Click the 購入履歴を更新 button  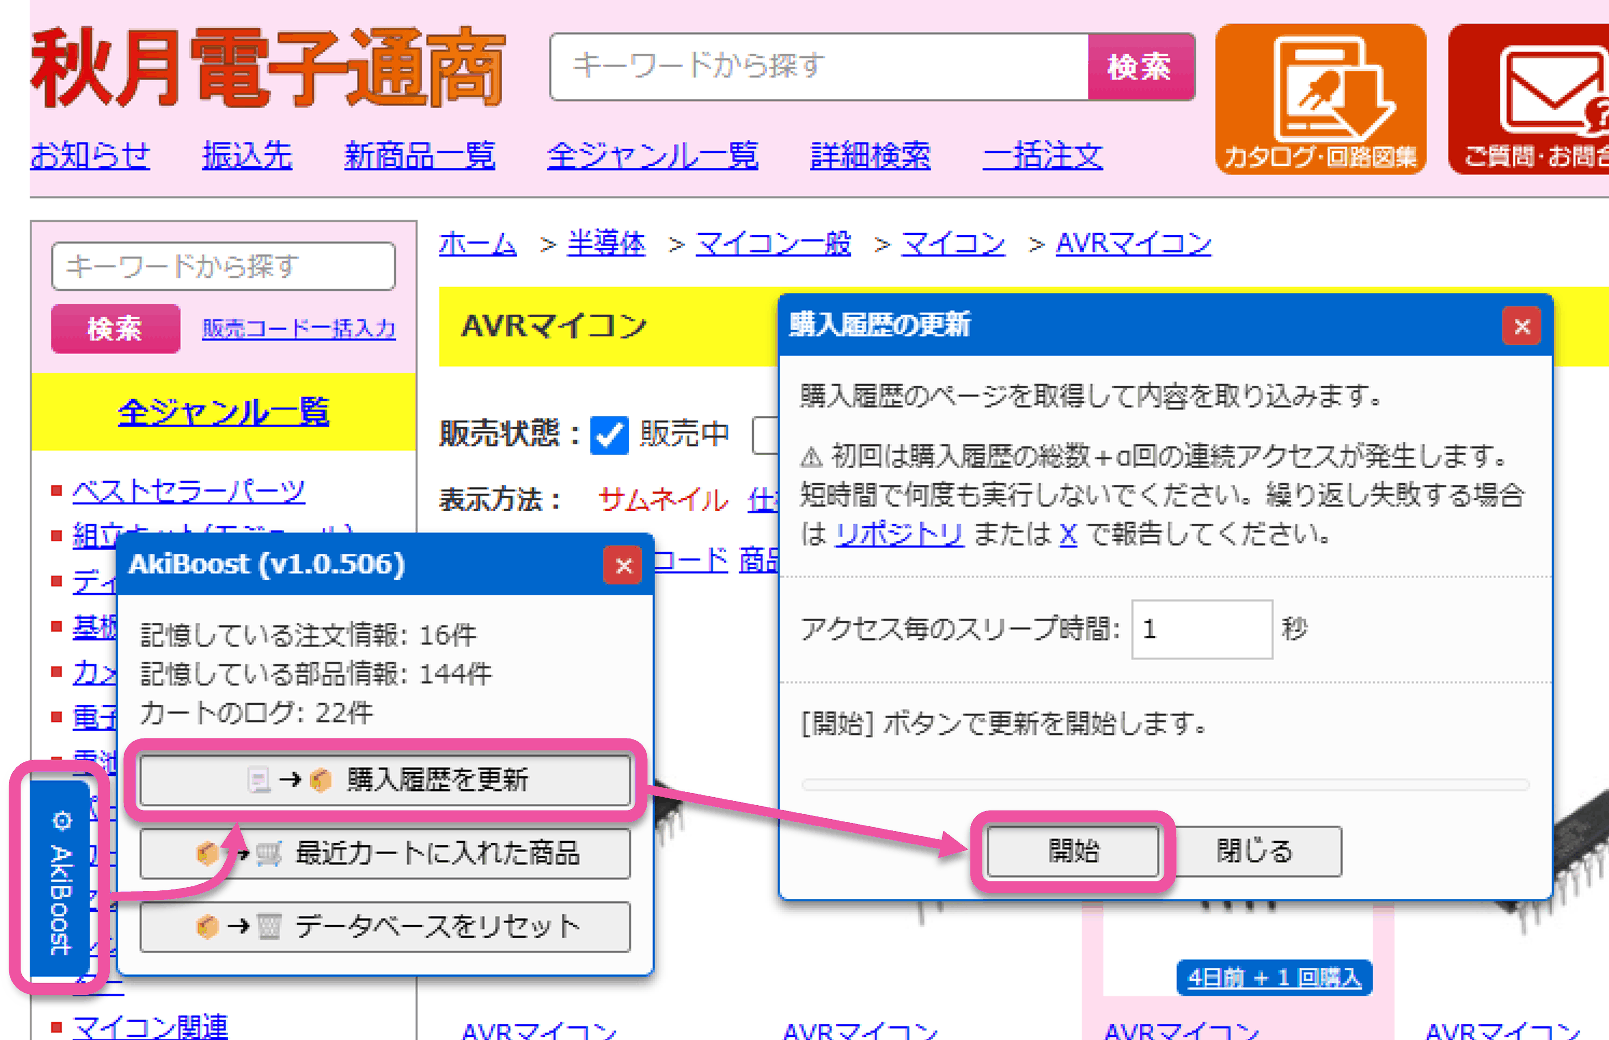pyautogui.click(x=385, y=780)
